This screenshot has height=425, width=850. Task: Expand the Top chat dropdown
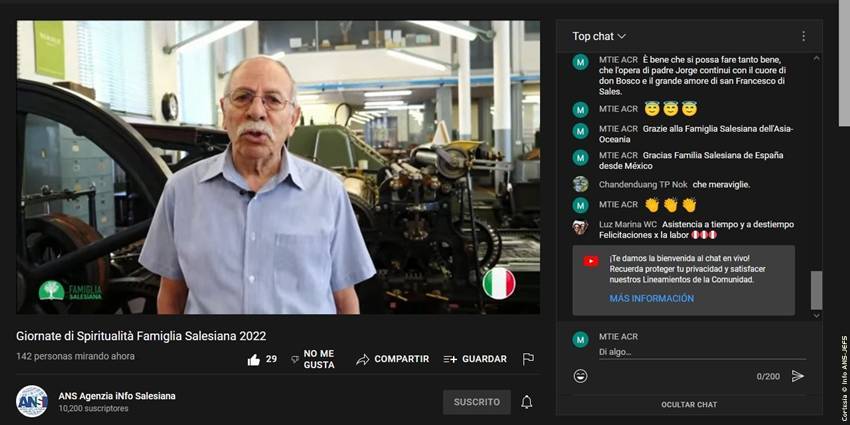tap(599, 36)
